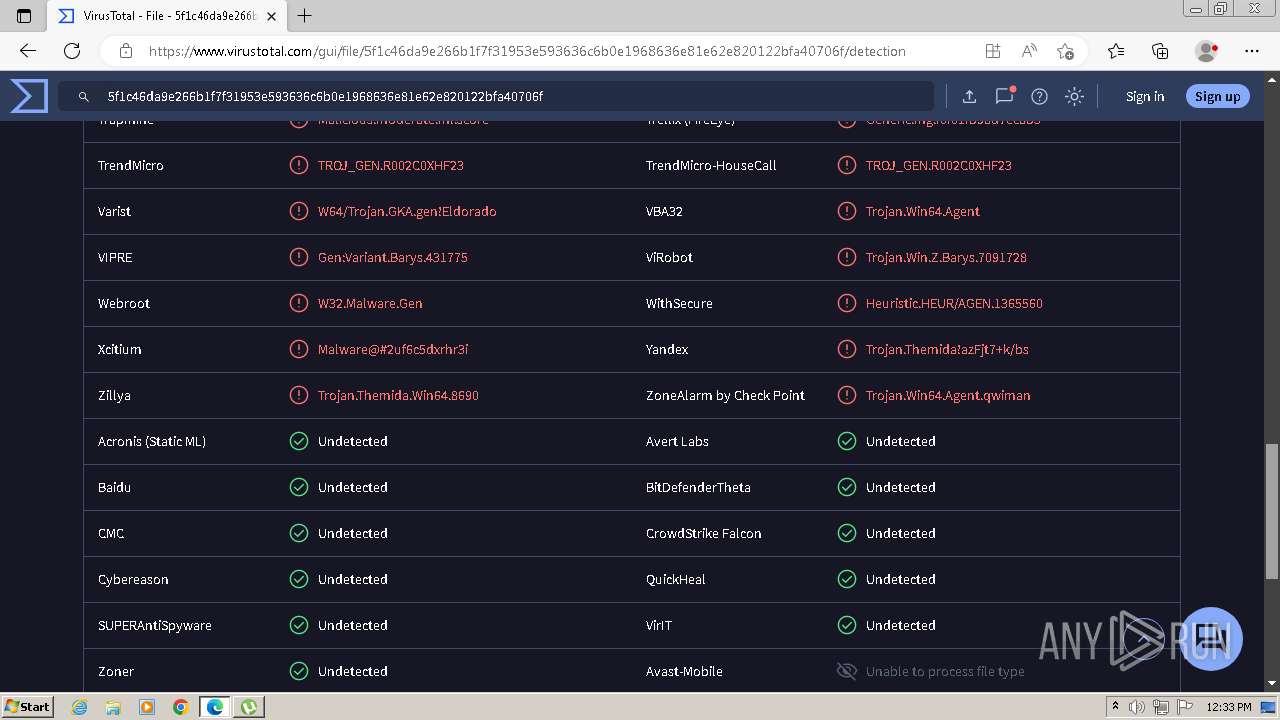This screenshot has width=1280, height=720.
Task: Click the browser refresh icon
Action: coord(72,51)
